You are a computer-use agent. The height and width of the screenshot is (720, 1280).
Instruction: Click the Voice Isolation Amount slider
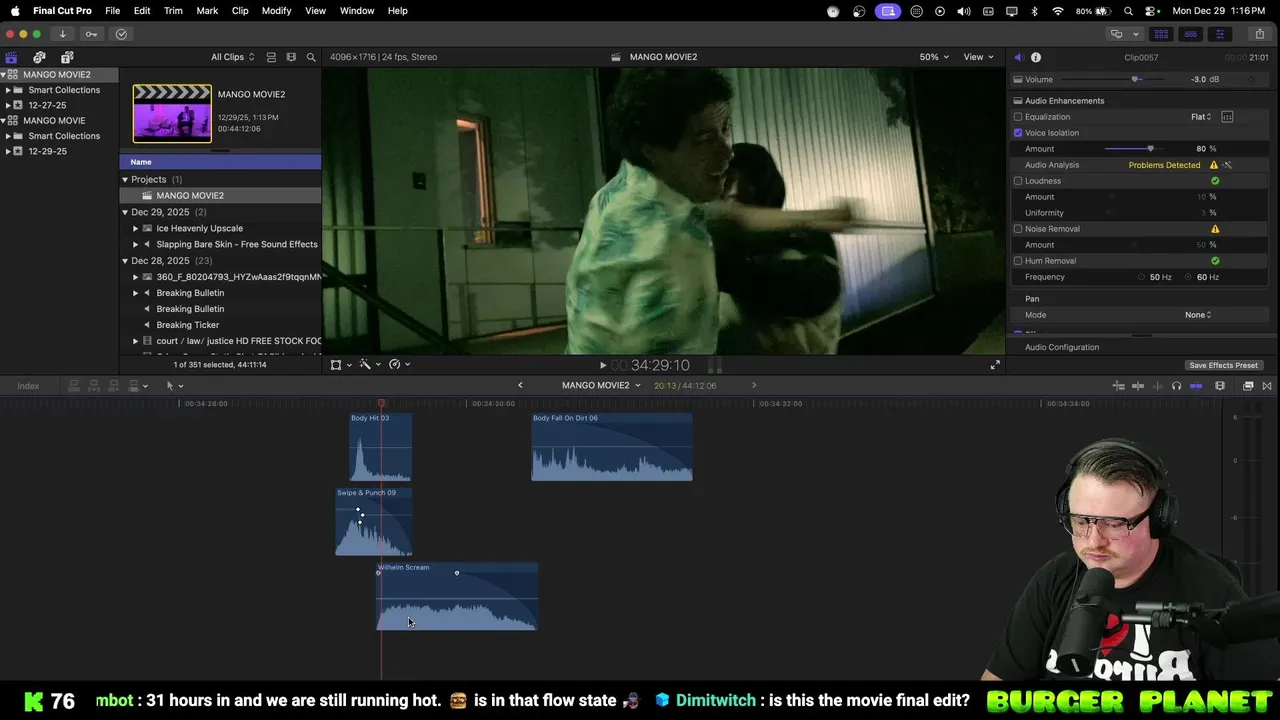(x=1132, y=149)
